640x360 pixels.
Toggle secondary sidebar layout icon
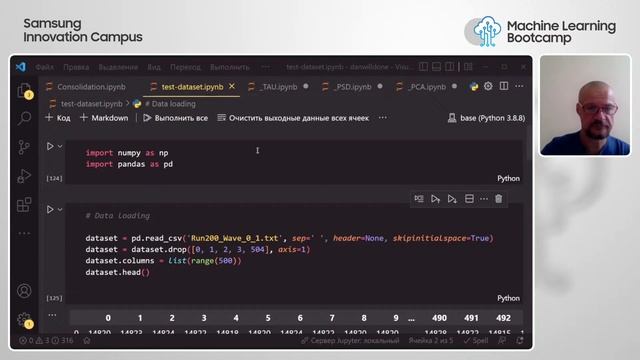(x=449, y=67)
